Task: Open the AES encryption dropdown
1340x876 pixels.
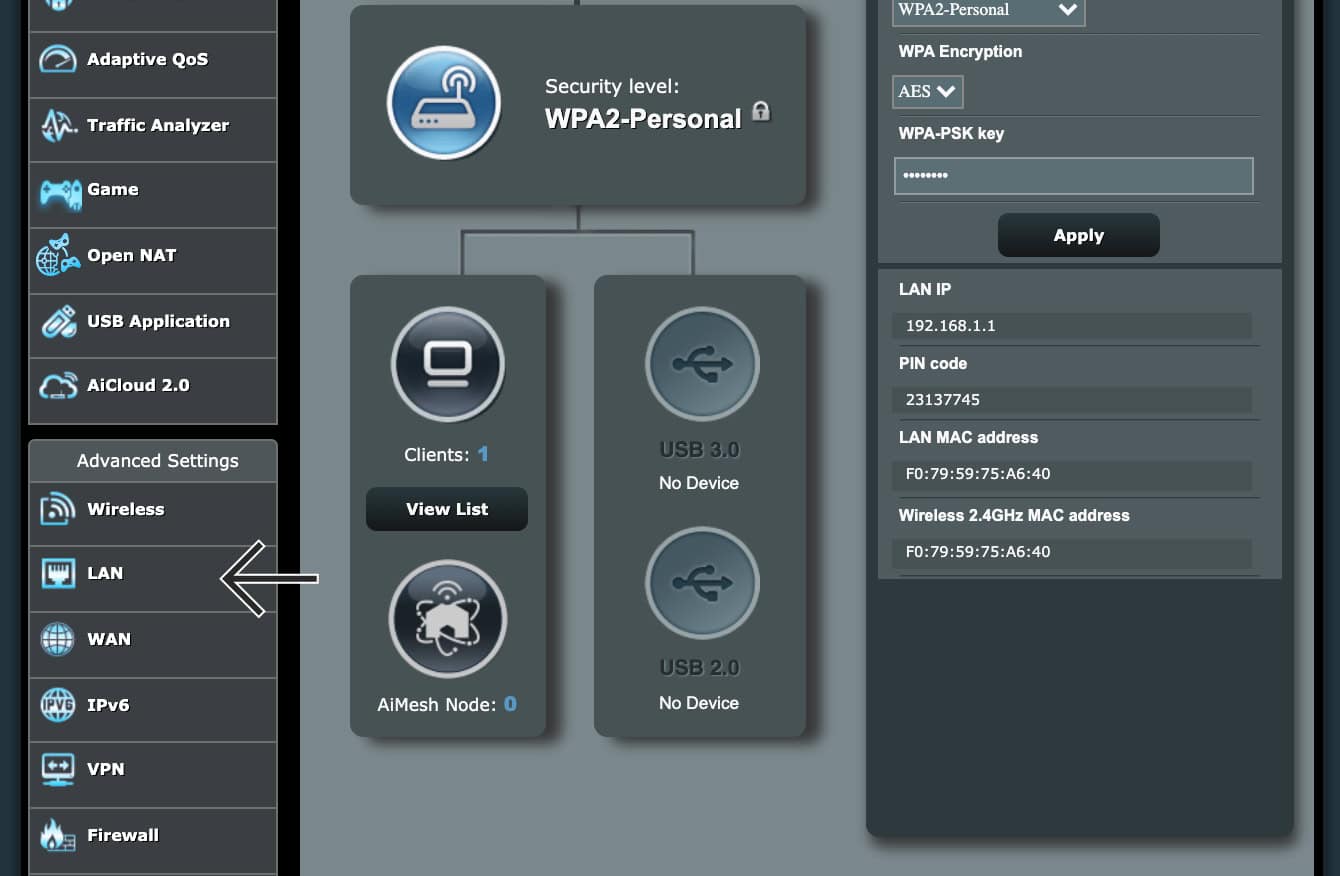Action: [x=928, y=91]
